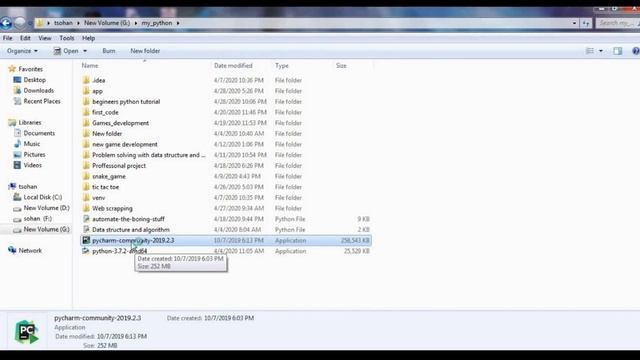Select Data structure and algorithm file icon
This screenshot has height=360, width=640.
point(86,229)
